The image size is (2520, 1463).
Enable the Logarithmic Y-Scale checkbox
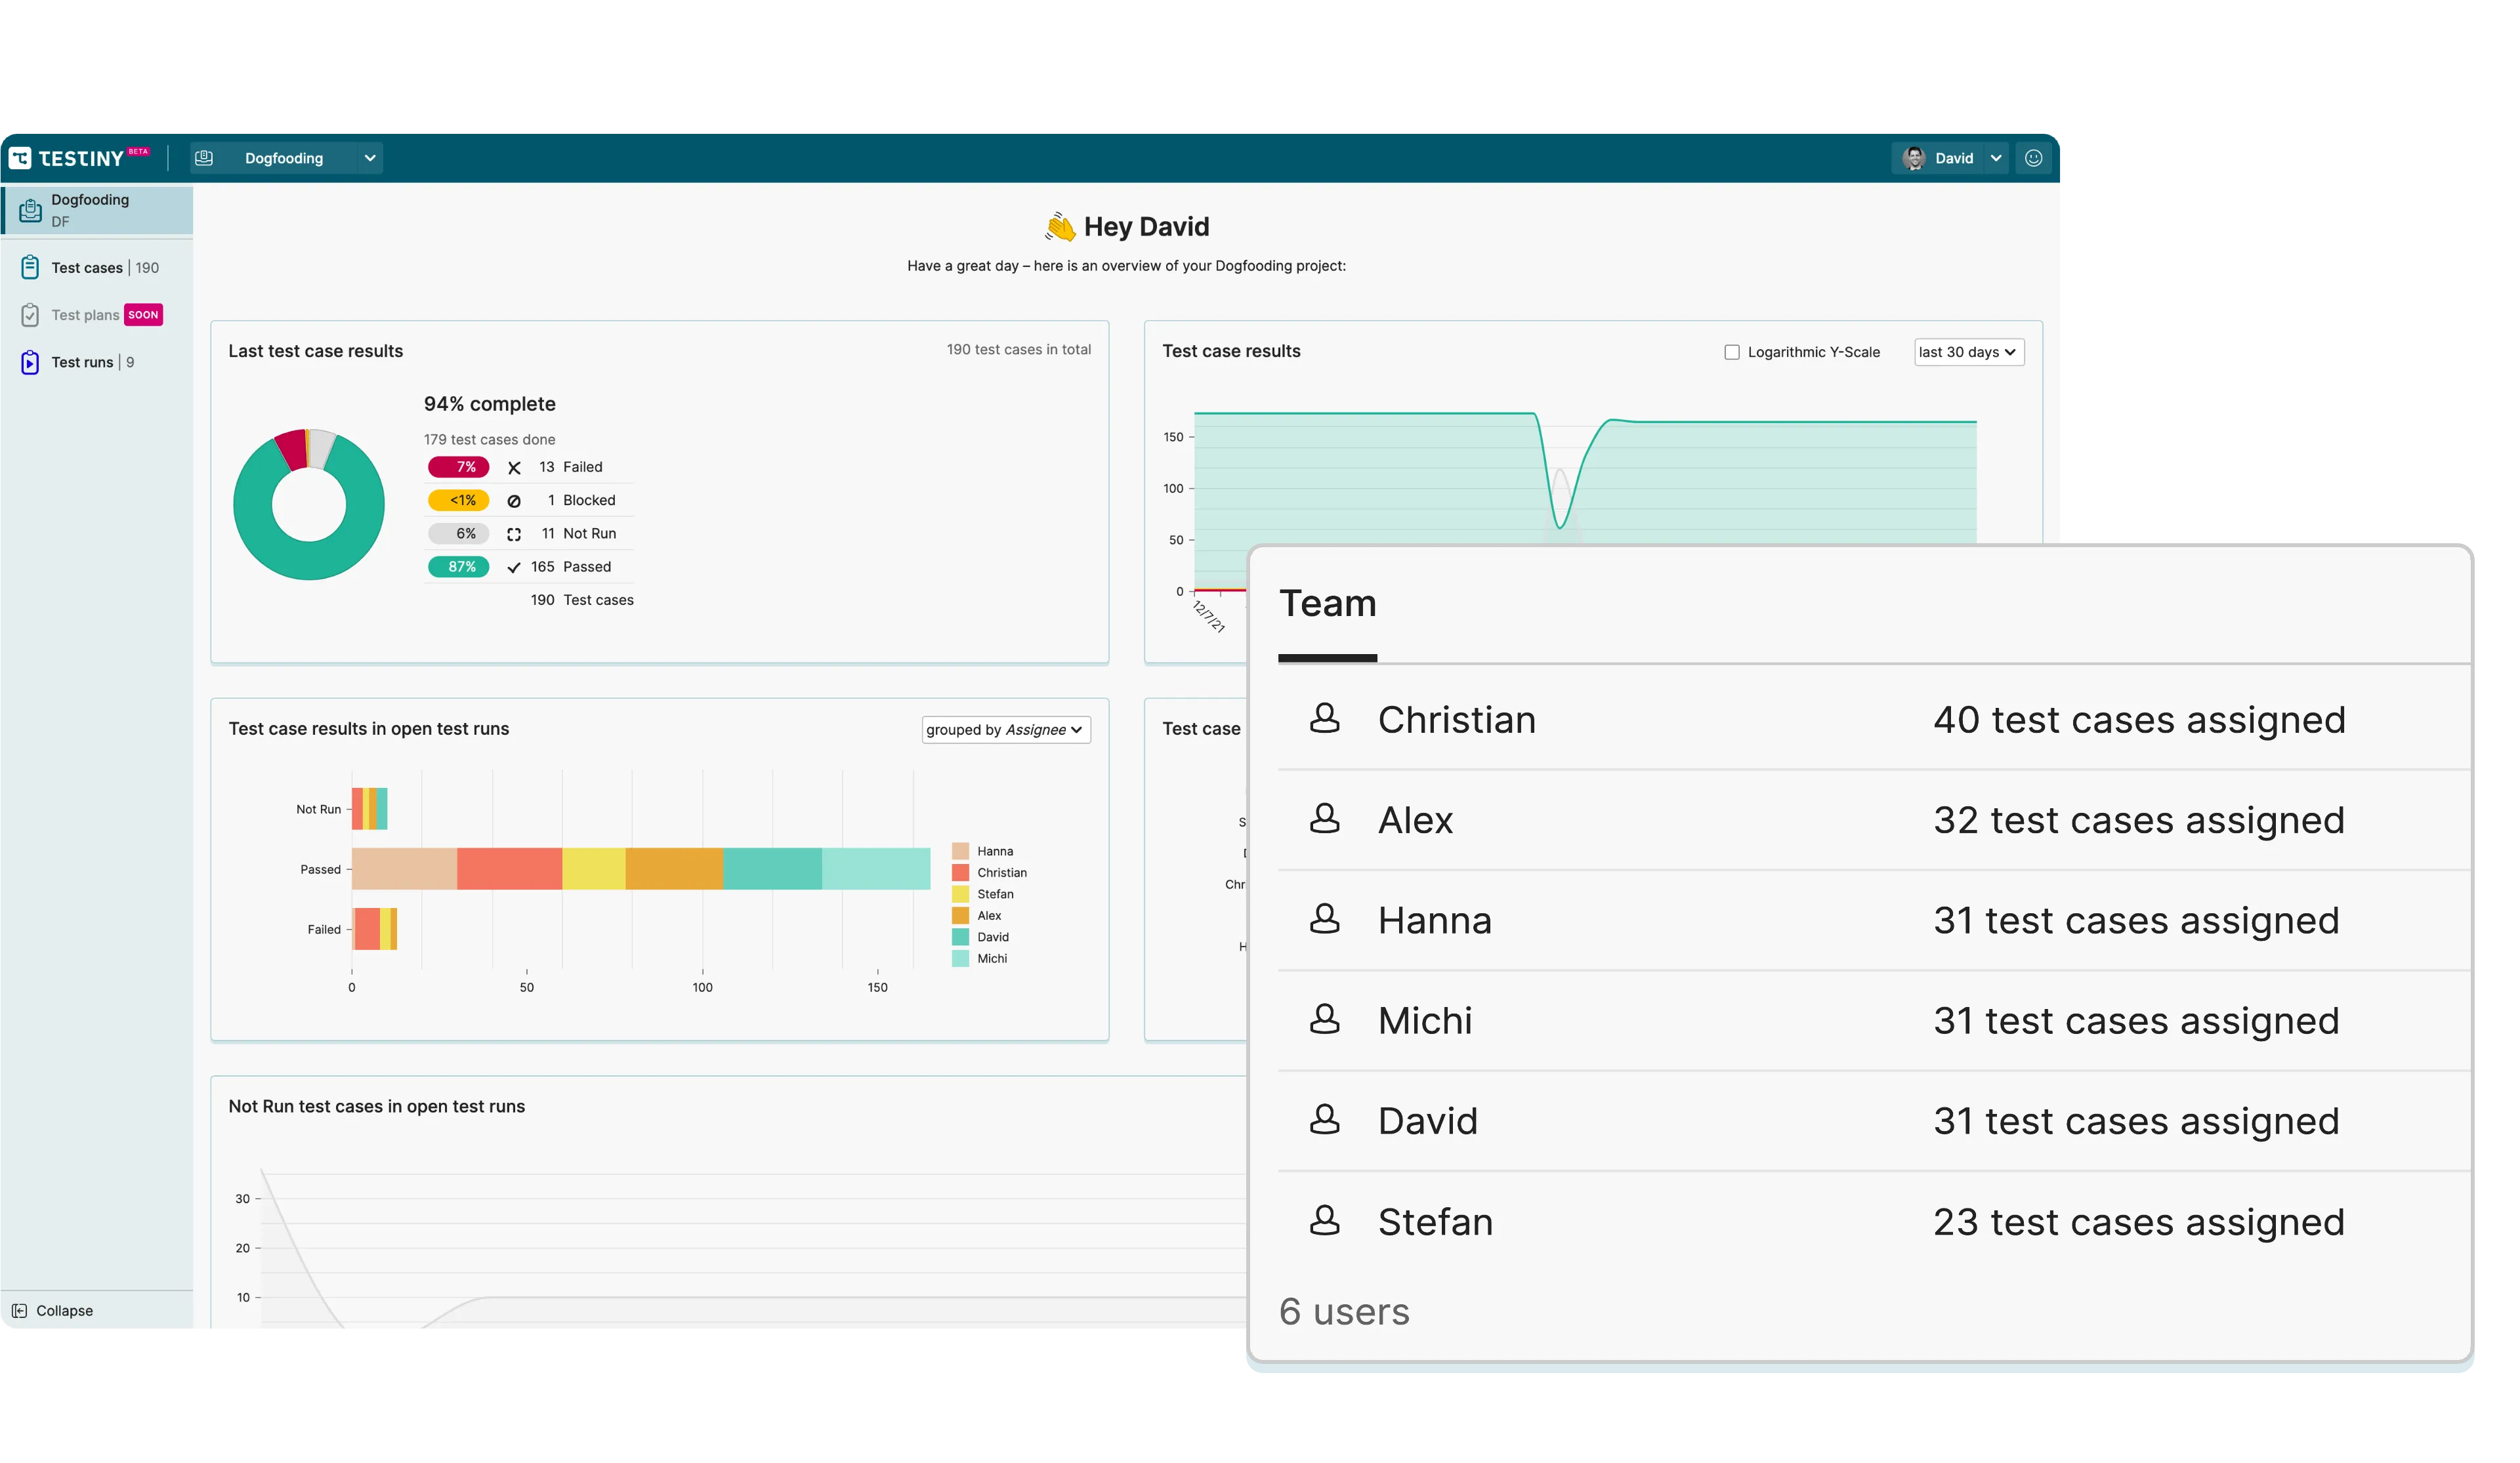point(1732,352)
